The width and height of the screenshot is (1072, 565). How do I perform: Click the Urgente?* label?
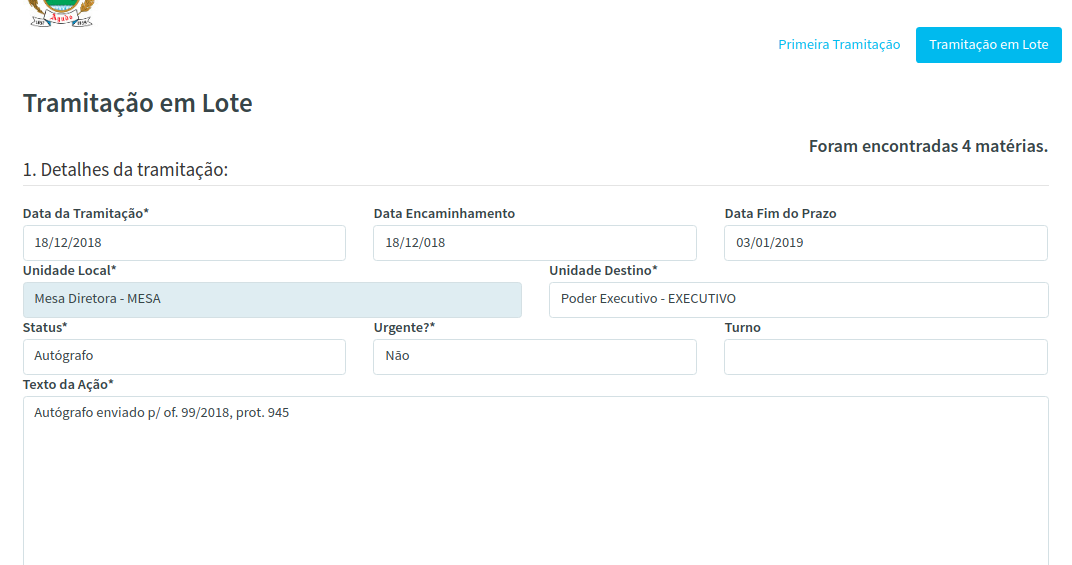(x=404, y=327)
